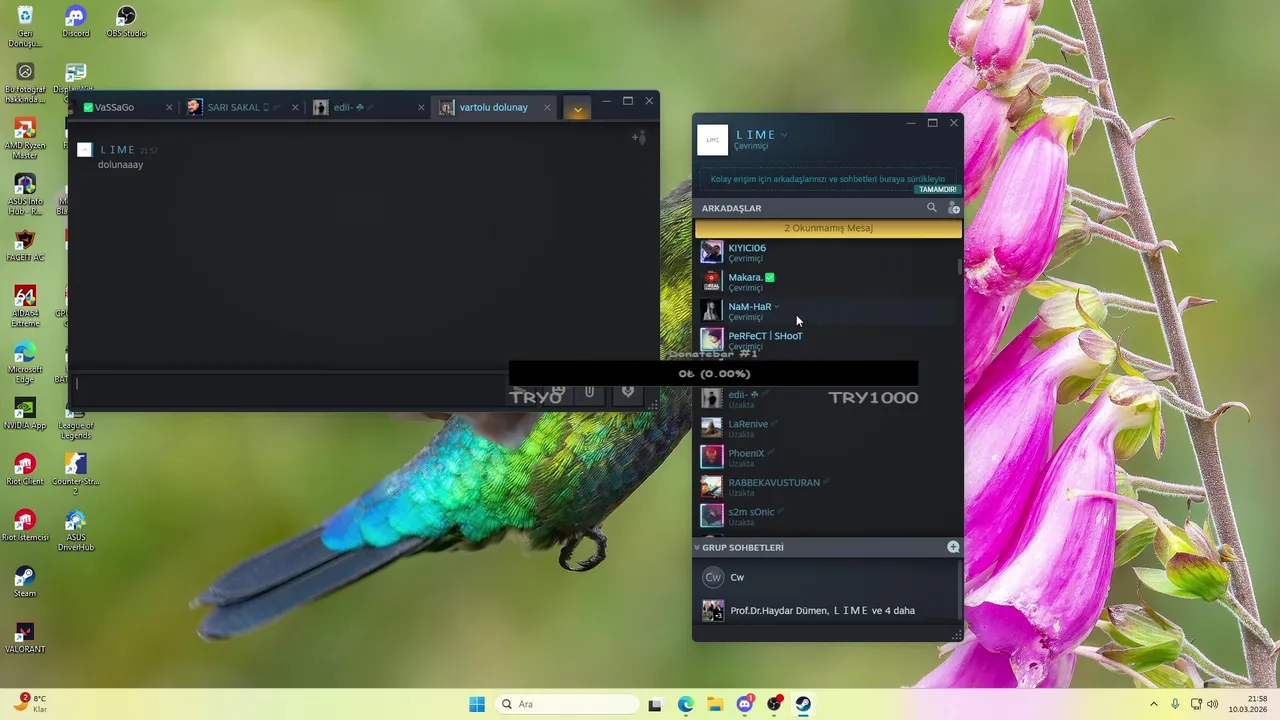Viewport: 1280px width, 720px height.
Task: Open the ASUS Info Hub shortcut
Action: pos(25,195)
